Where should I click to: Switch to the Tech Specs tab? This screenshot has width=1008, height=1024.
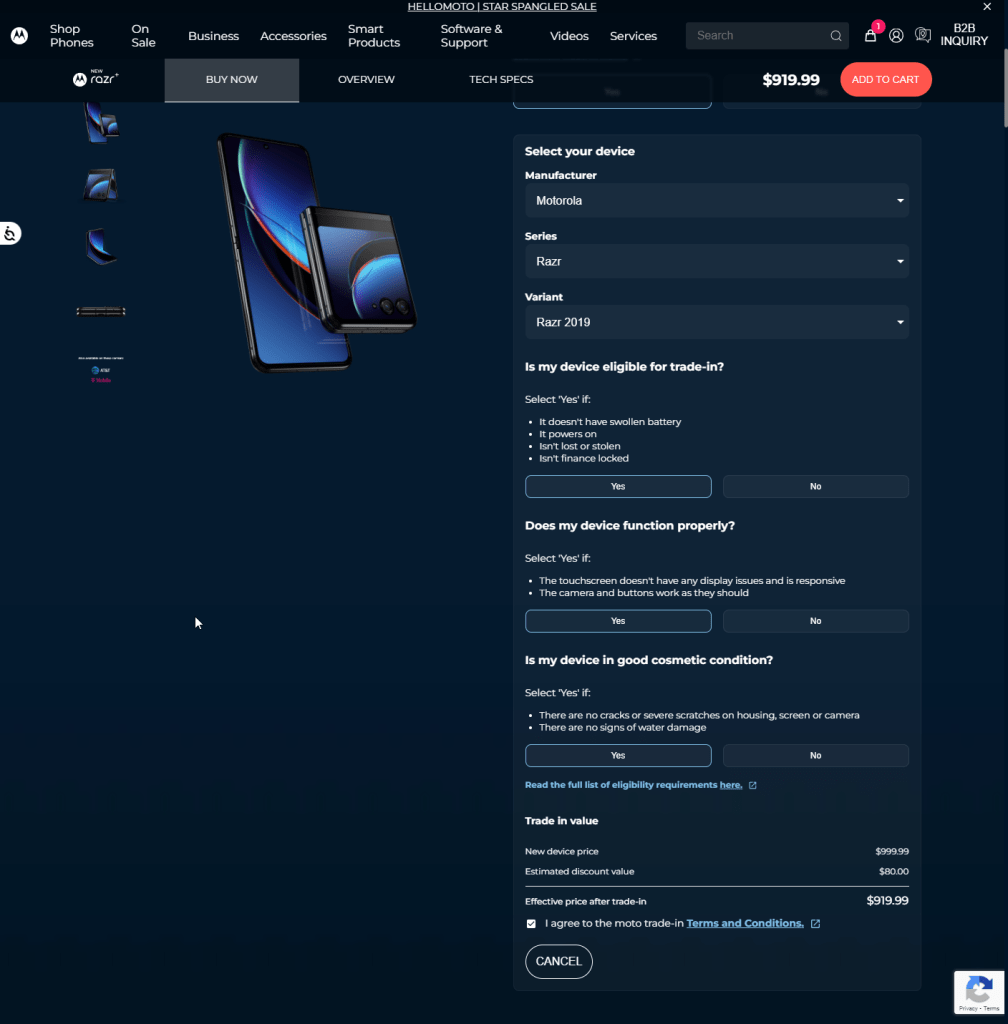tap(501, 80)
